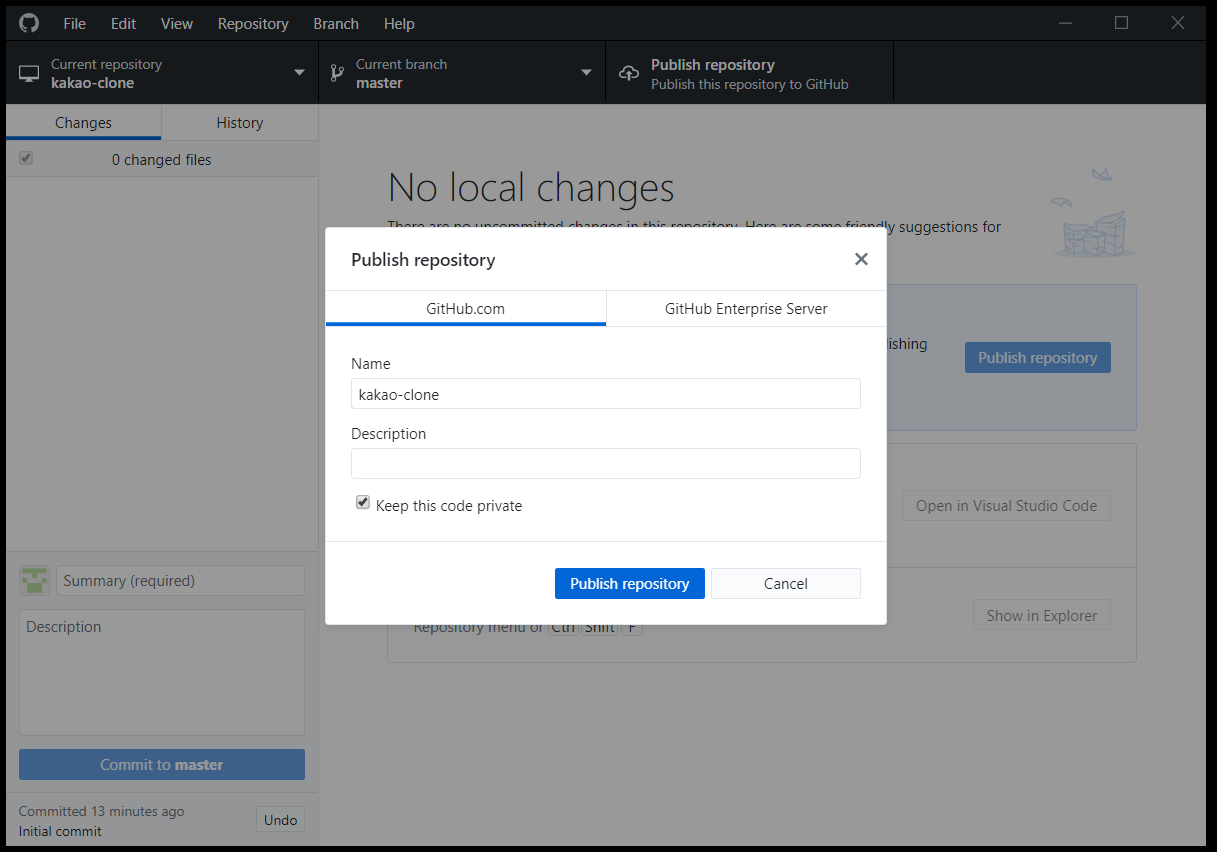Open the Branch menu
The image size is (1217, 852).
(x=336, y=23)
